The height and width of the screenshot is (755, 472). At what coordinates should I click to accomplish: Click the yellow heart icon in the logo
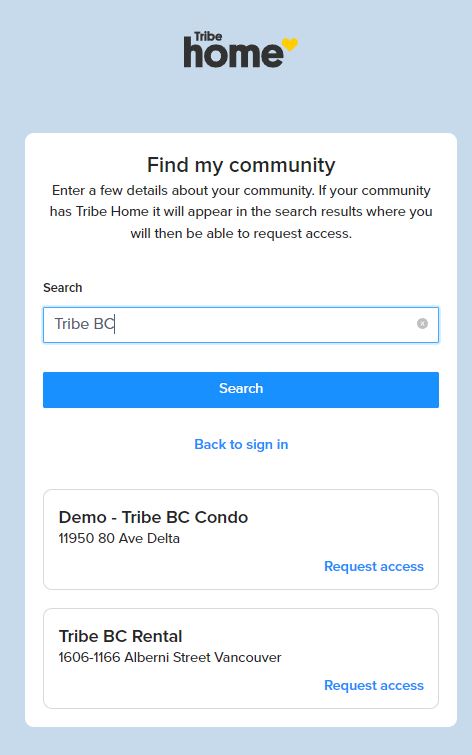coord(290,44)
